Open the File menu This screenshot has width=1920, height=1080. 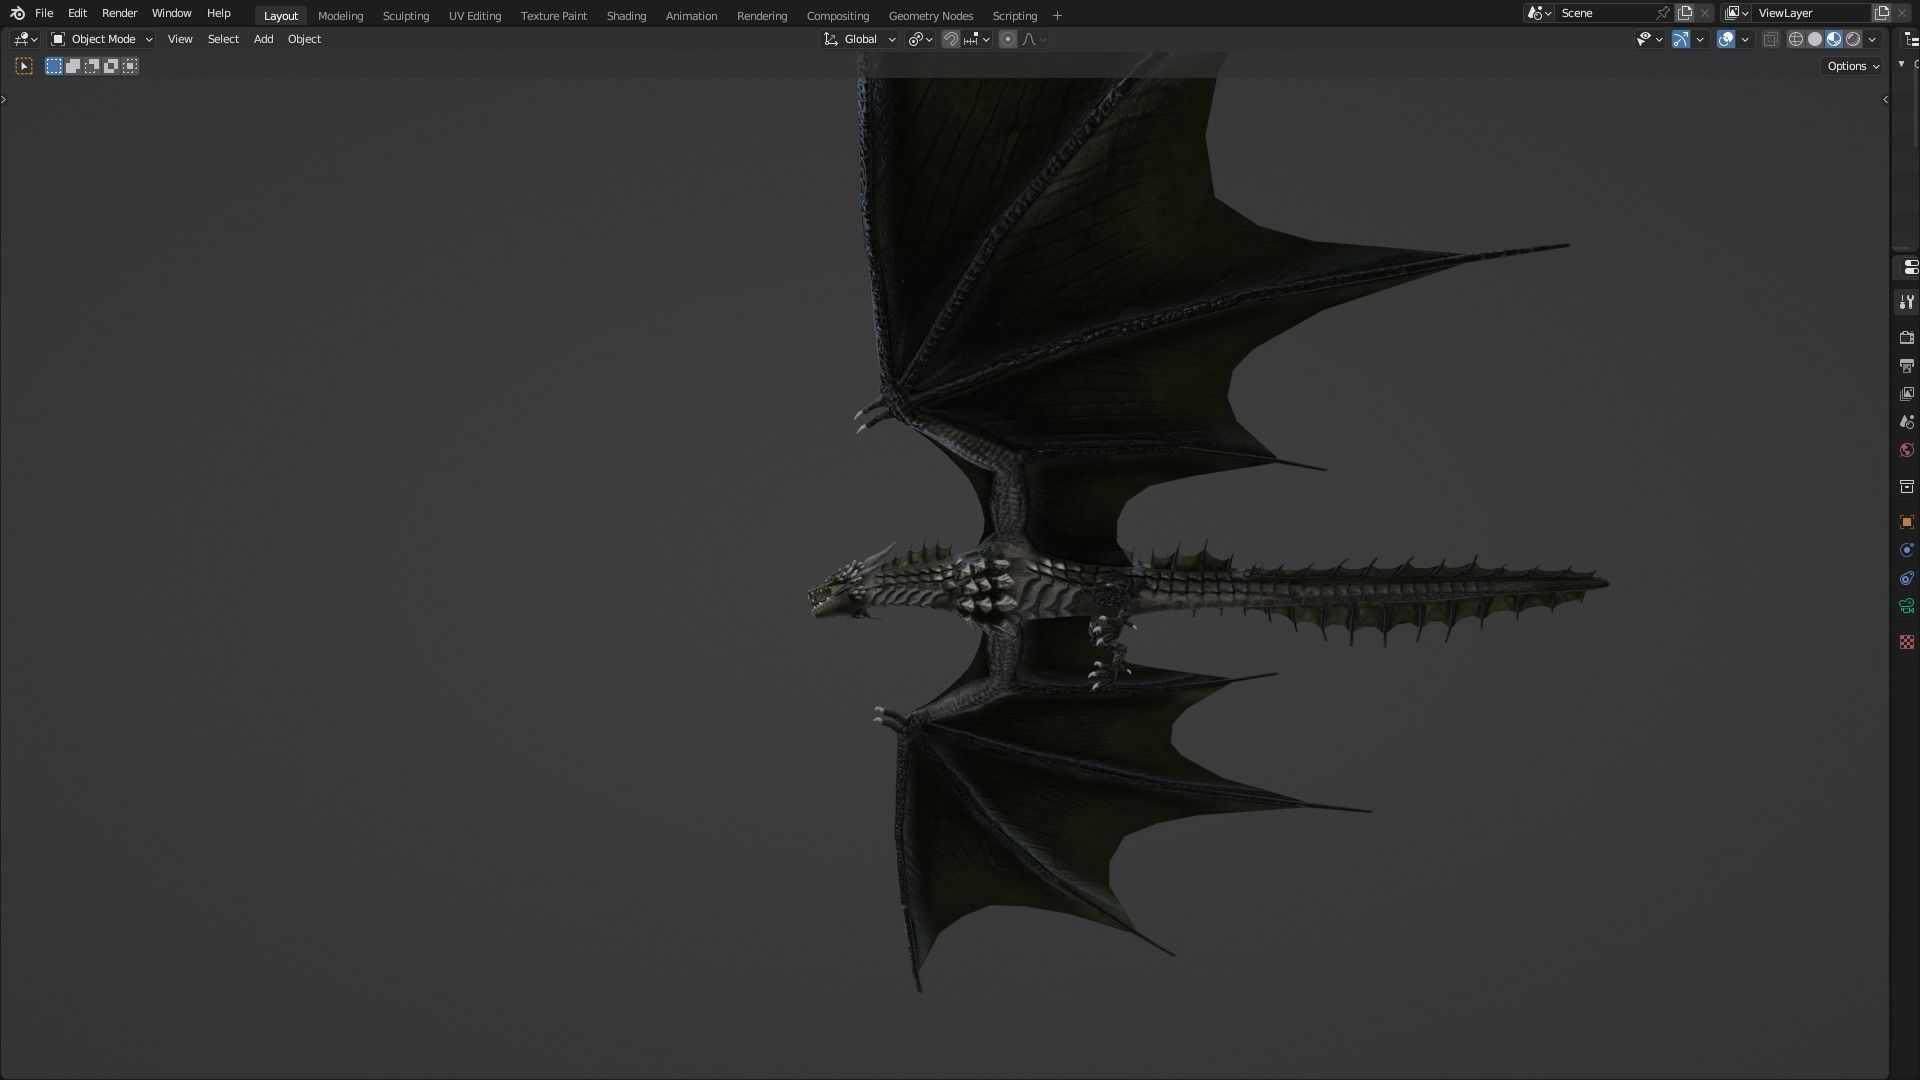[44, 13]
